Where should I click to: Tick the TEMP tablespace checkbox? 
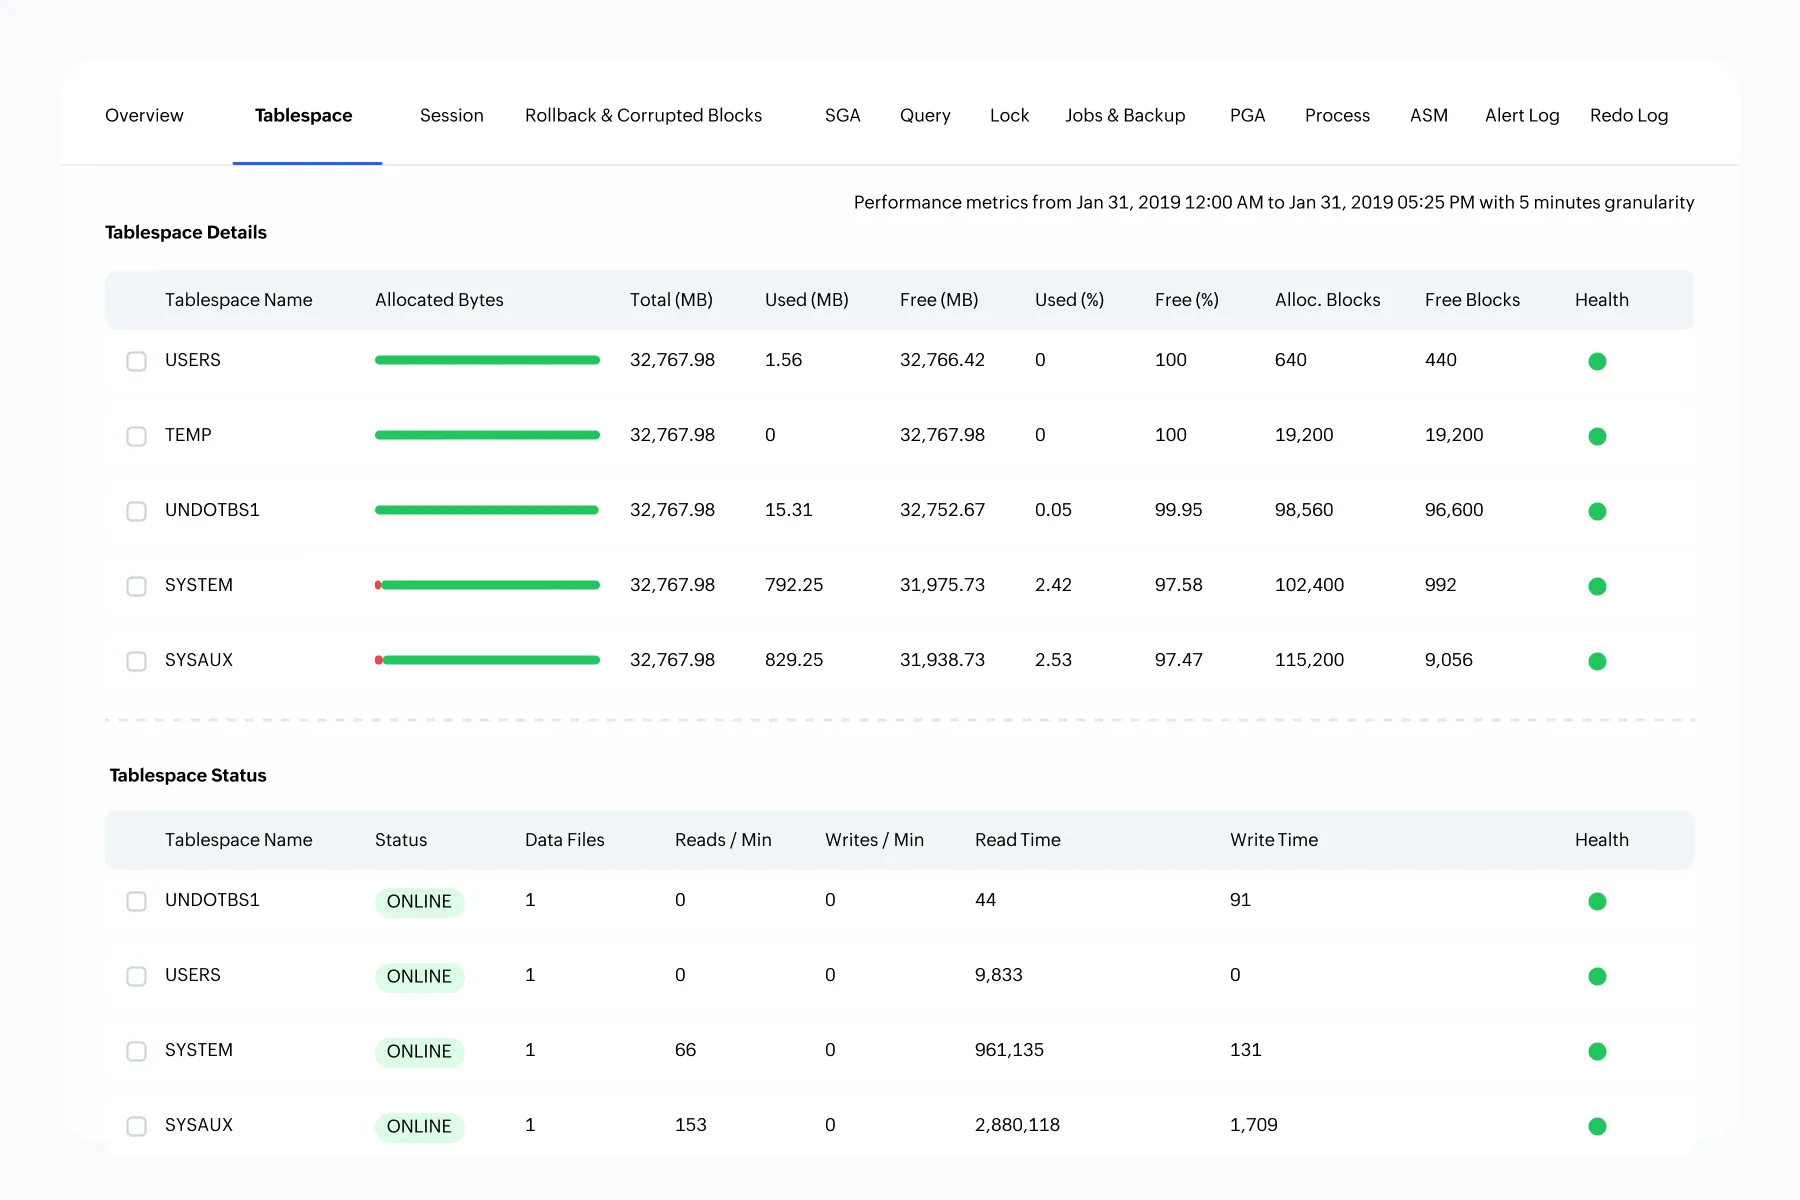(x=136, y=436)
